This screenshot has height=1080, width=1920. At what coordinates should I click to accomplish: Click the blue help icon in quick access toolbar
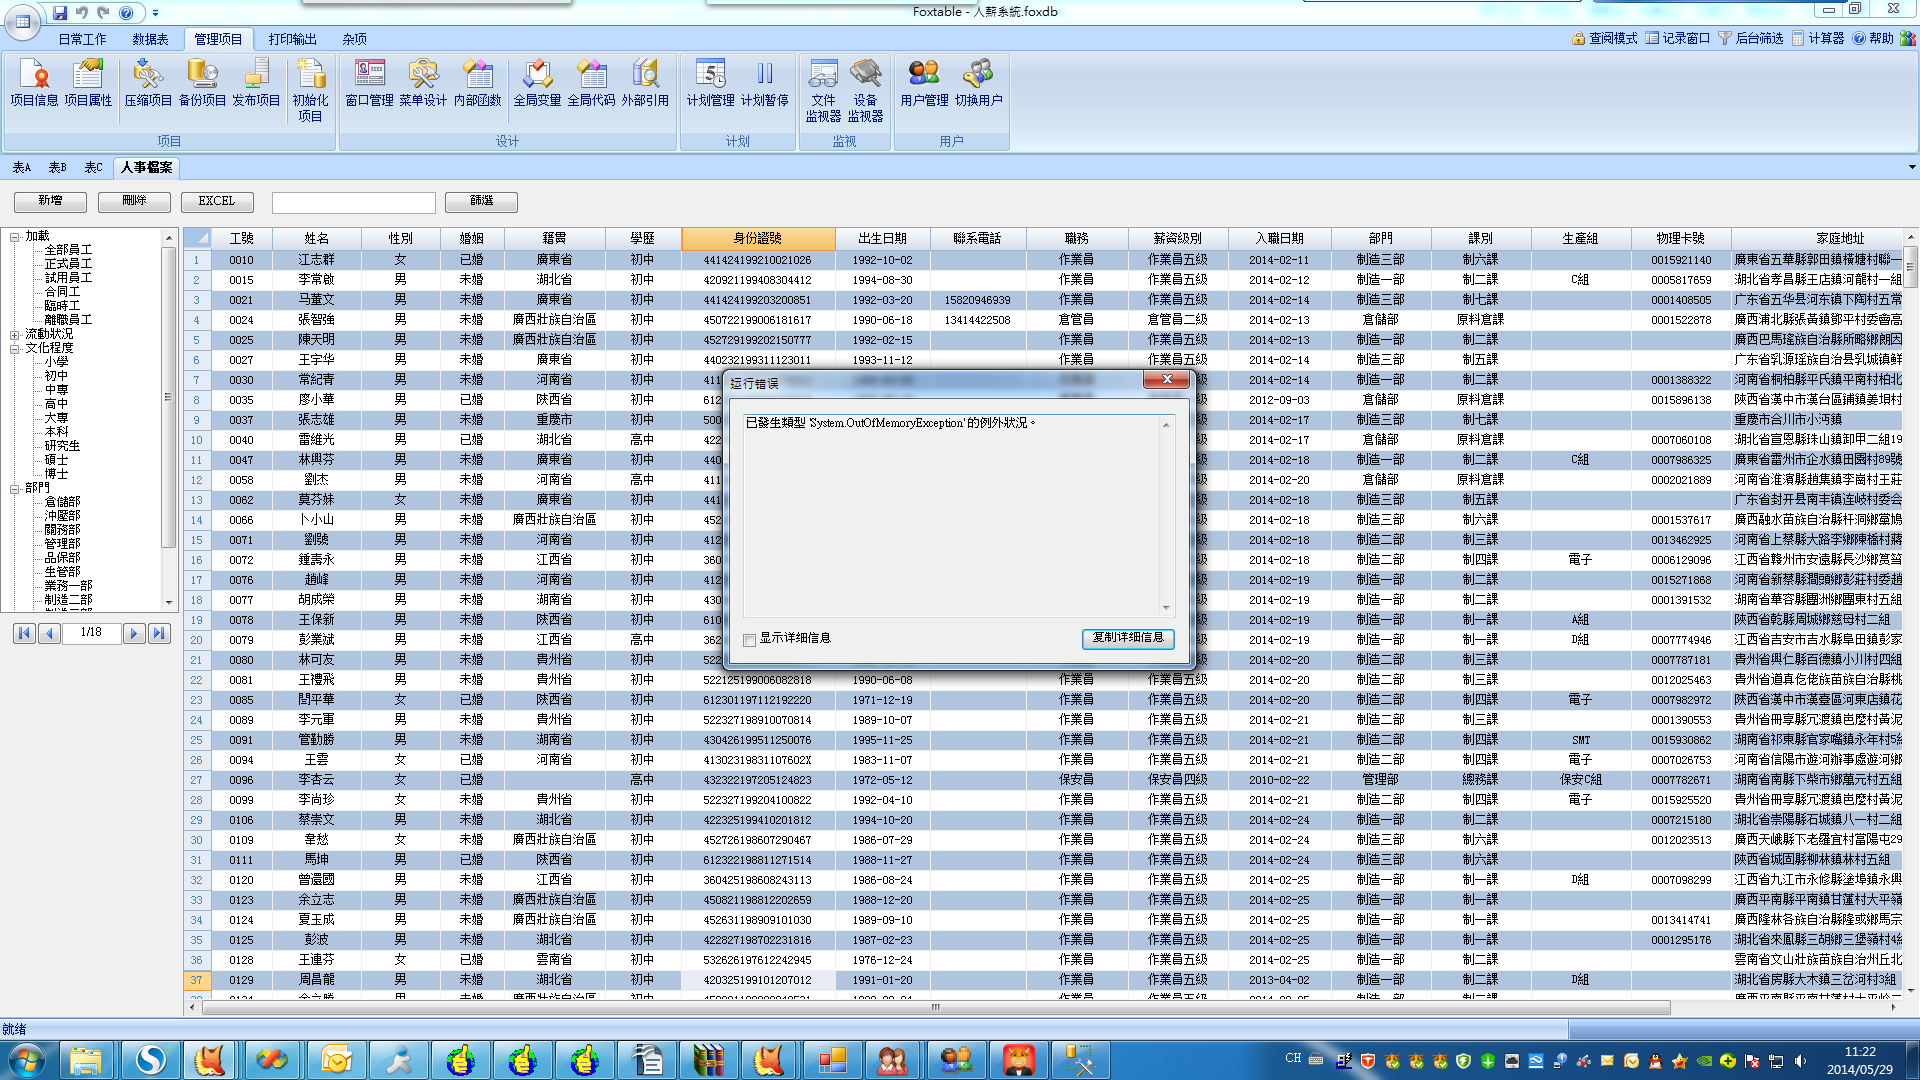click(126, 13)
